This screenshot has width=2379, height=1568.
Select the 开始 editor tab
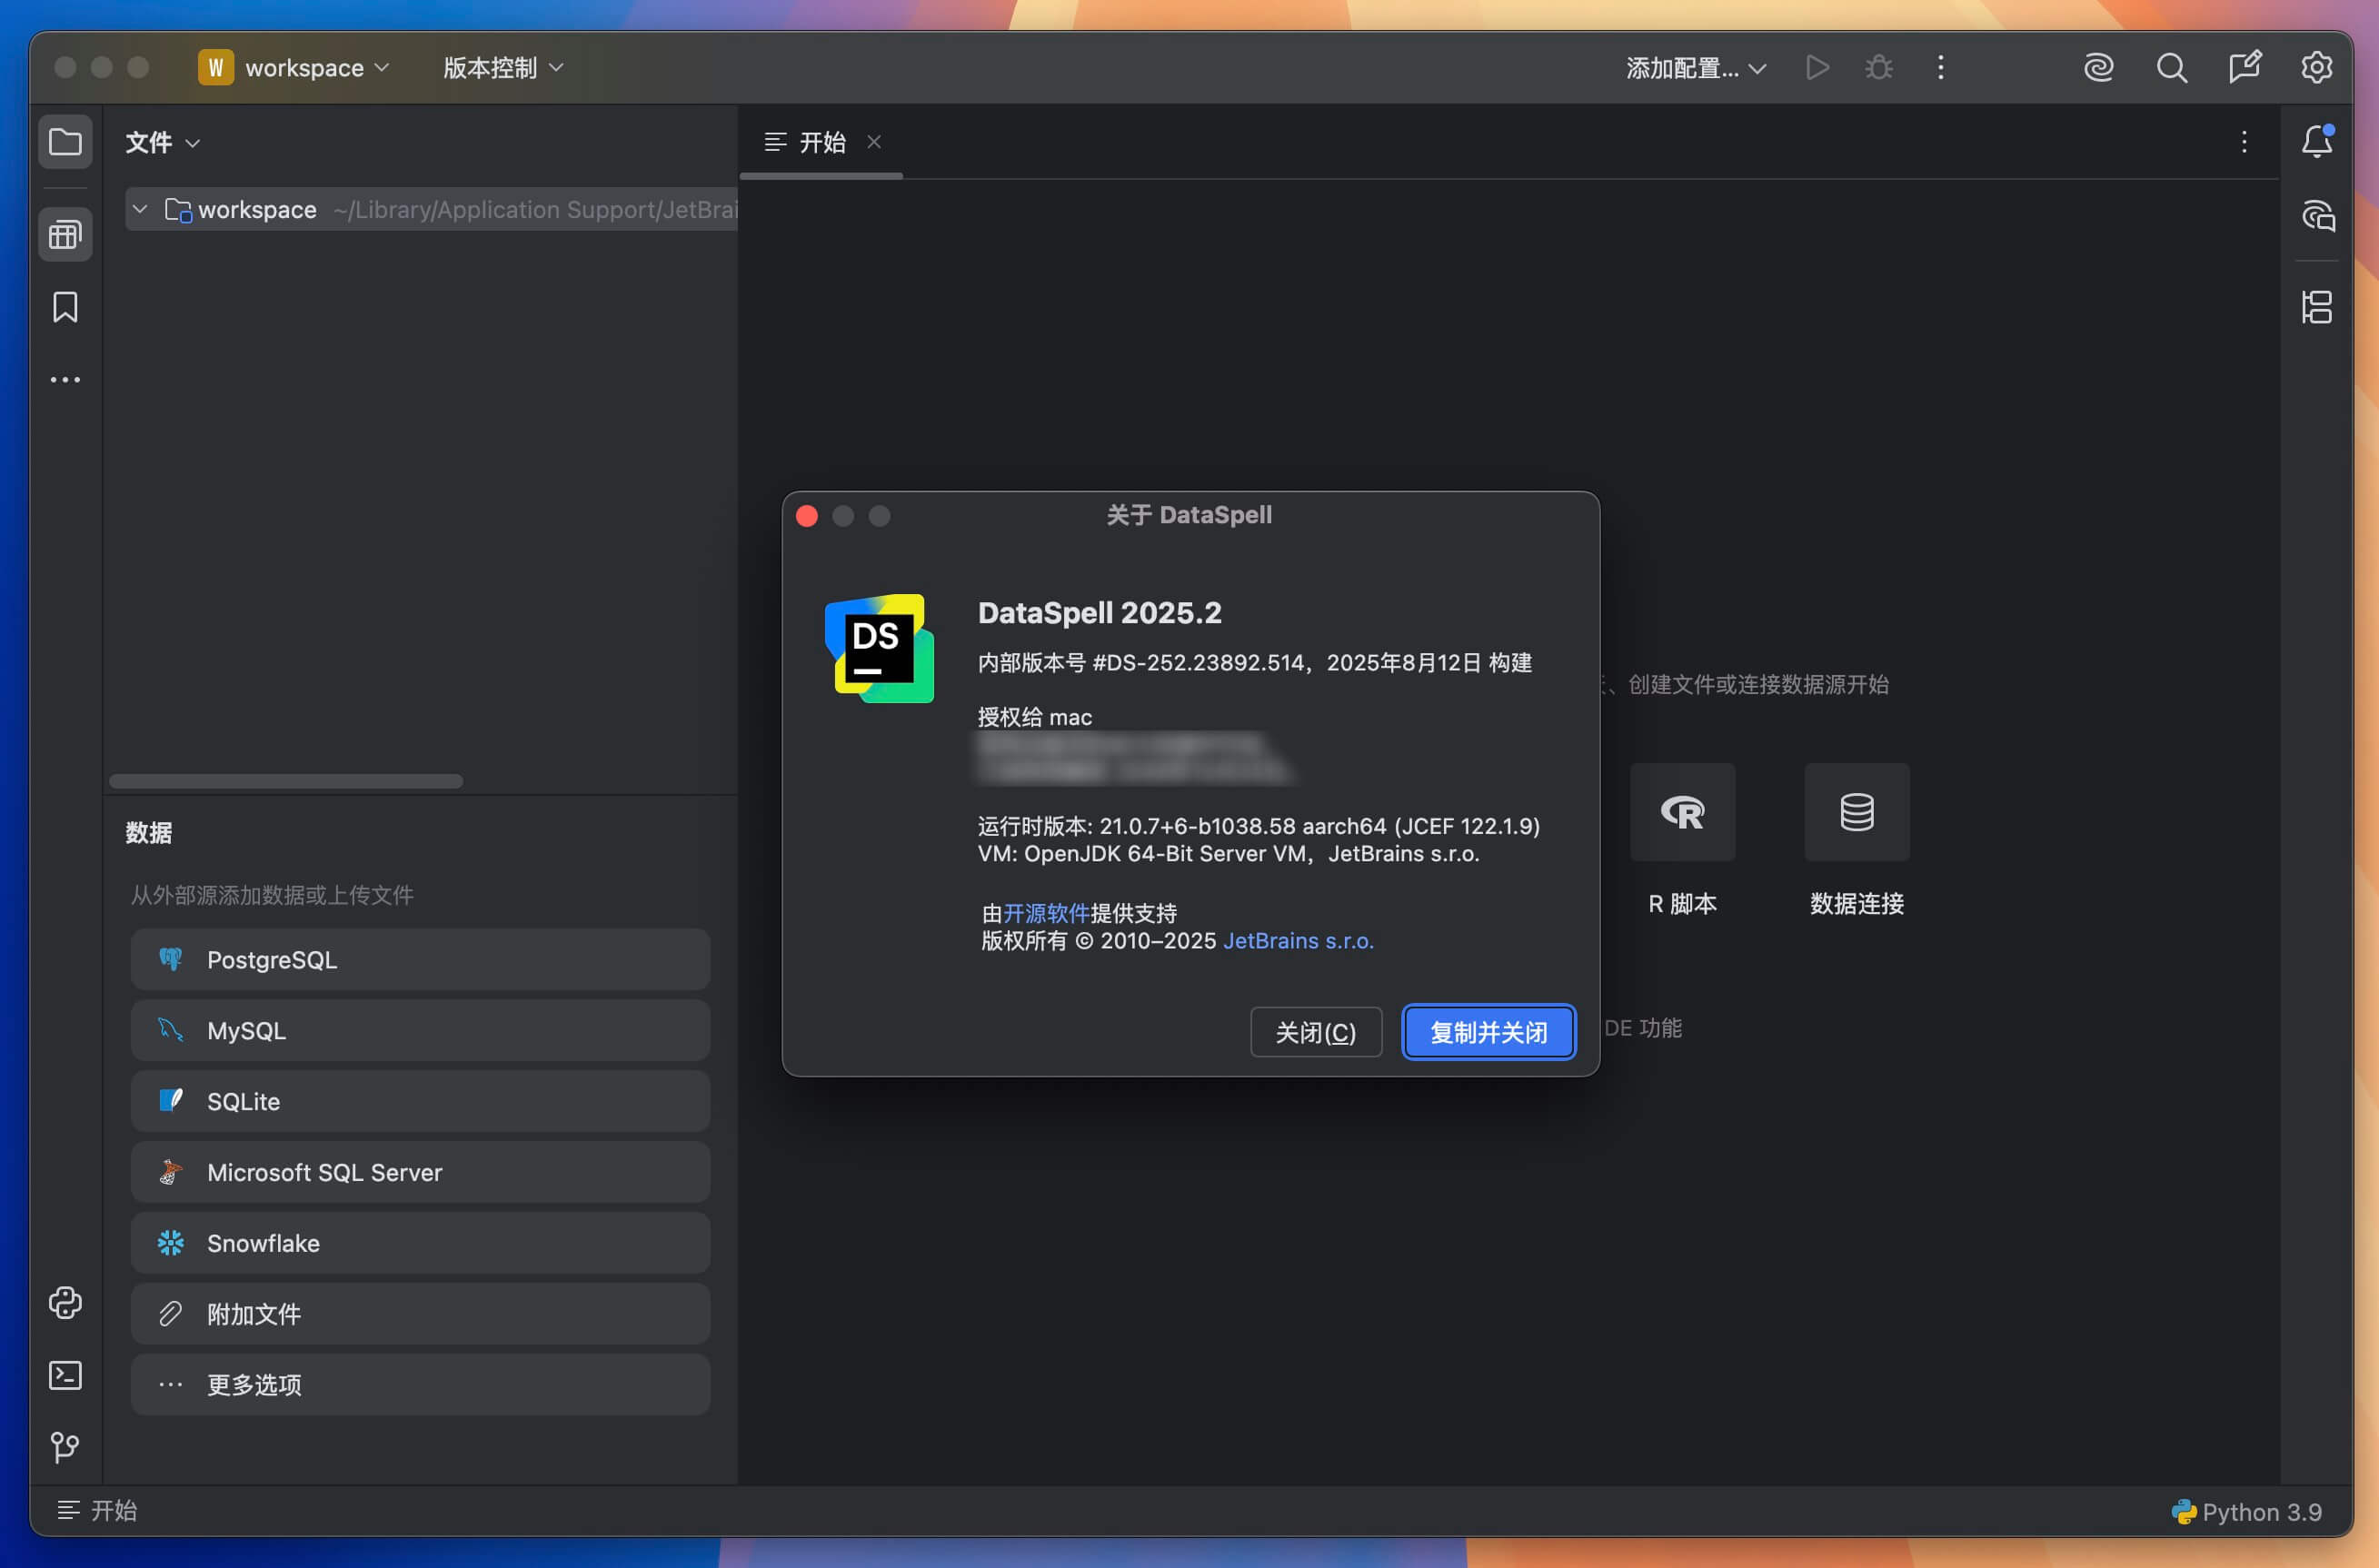click(x=821, y=142)
